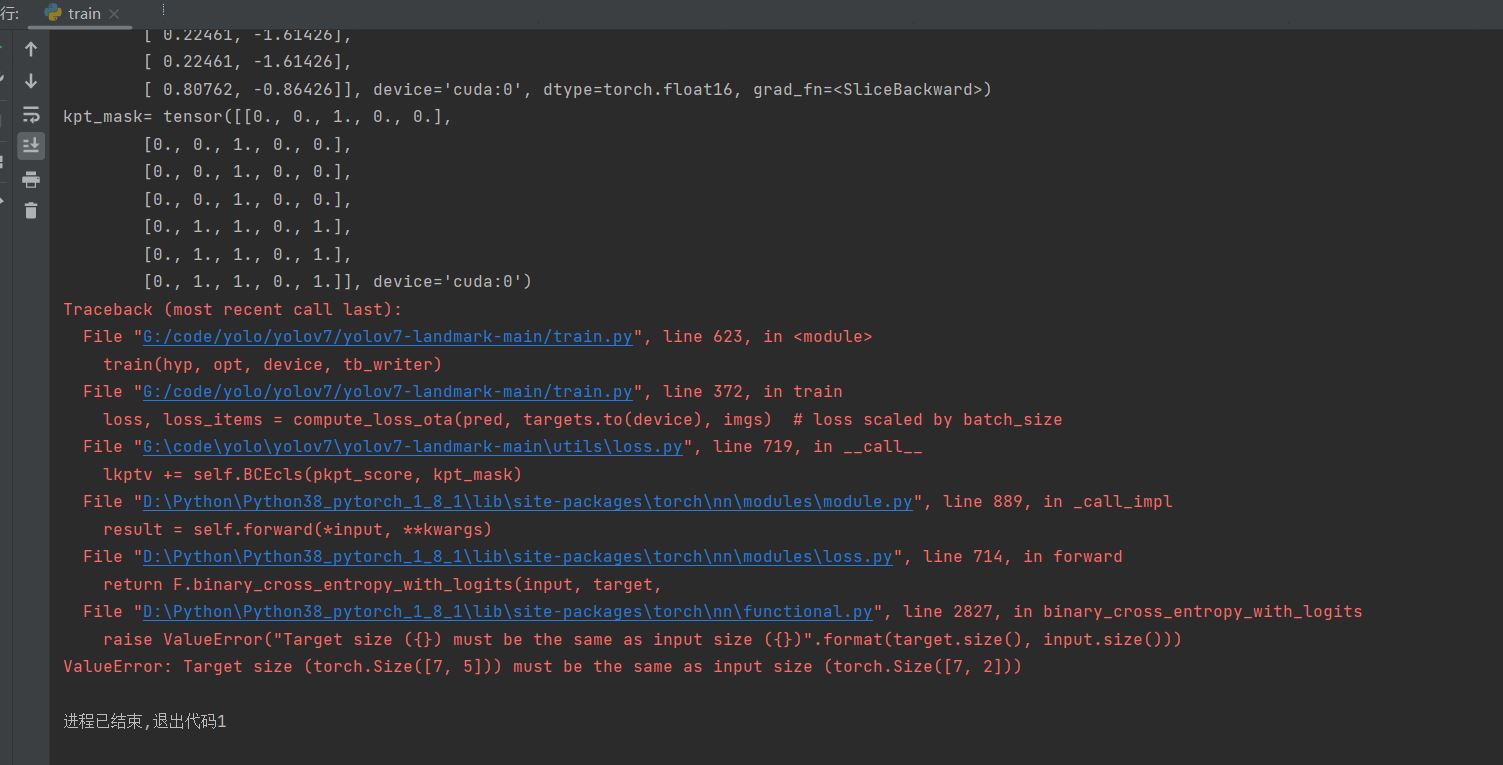The width and height of the screenshot is (1503, 765).
Task: Select the Up the Stack Trace arrow icon
Action: point(31,48)
